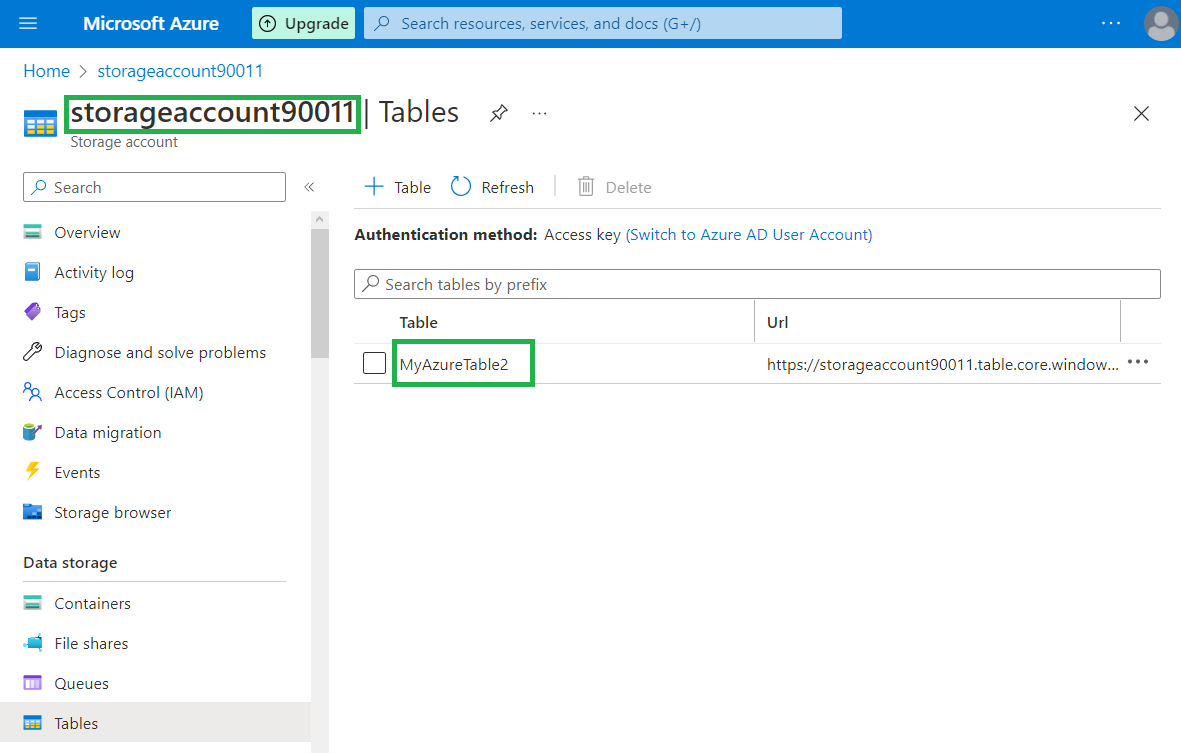Click the Microsoft Azure logo text
The image size is (1181, 753).
click(151, 23)
